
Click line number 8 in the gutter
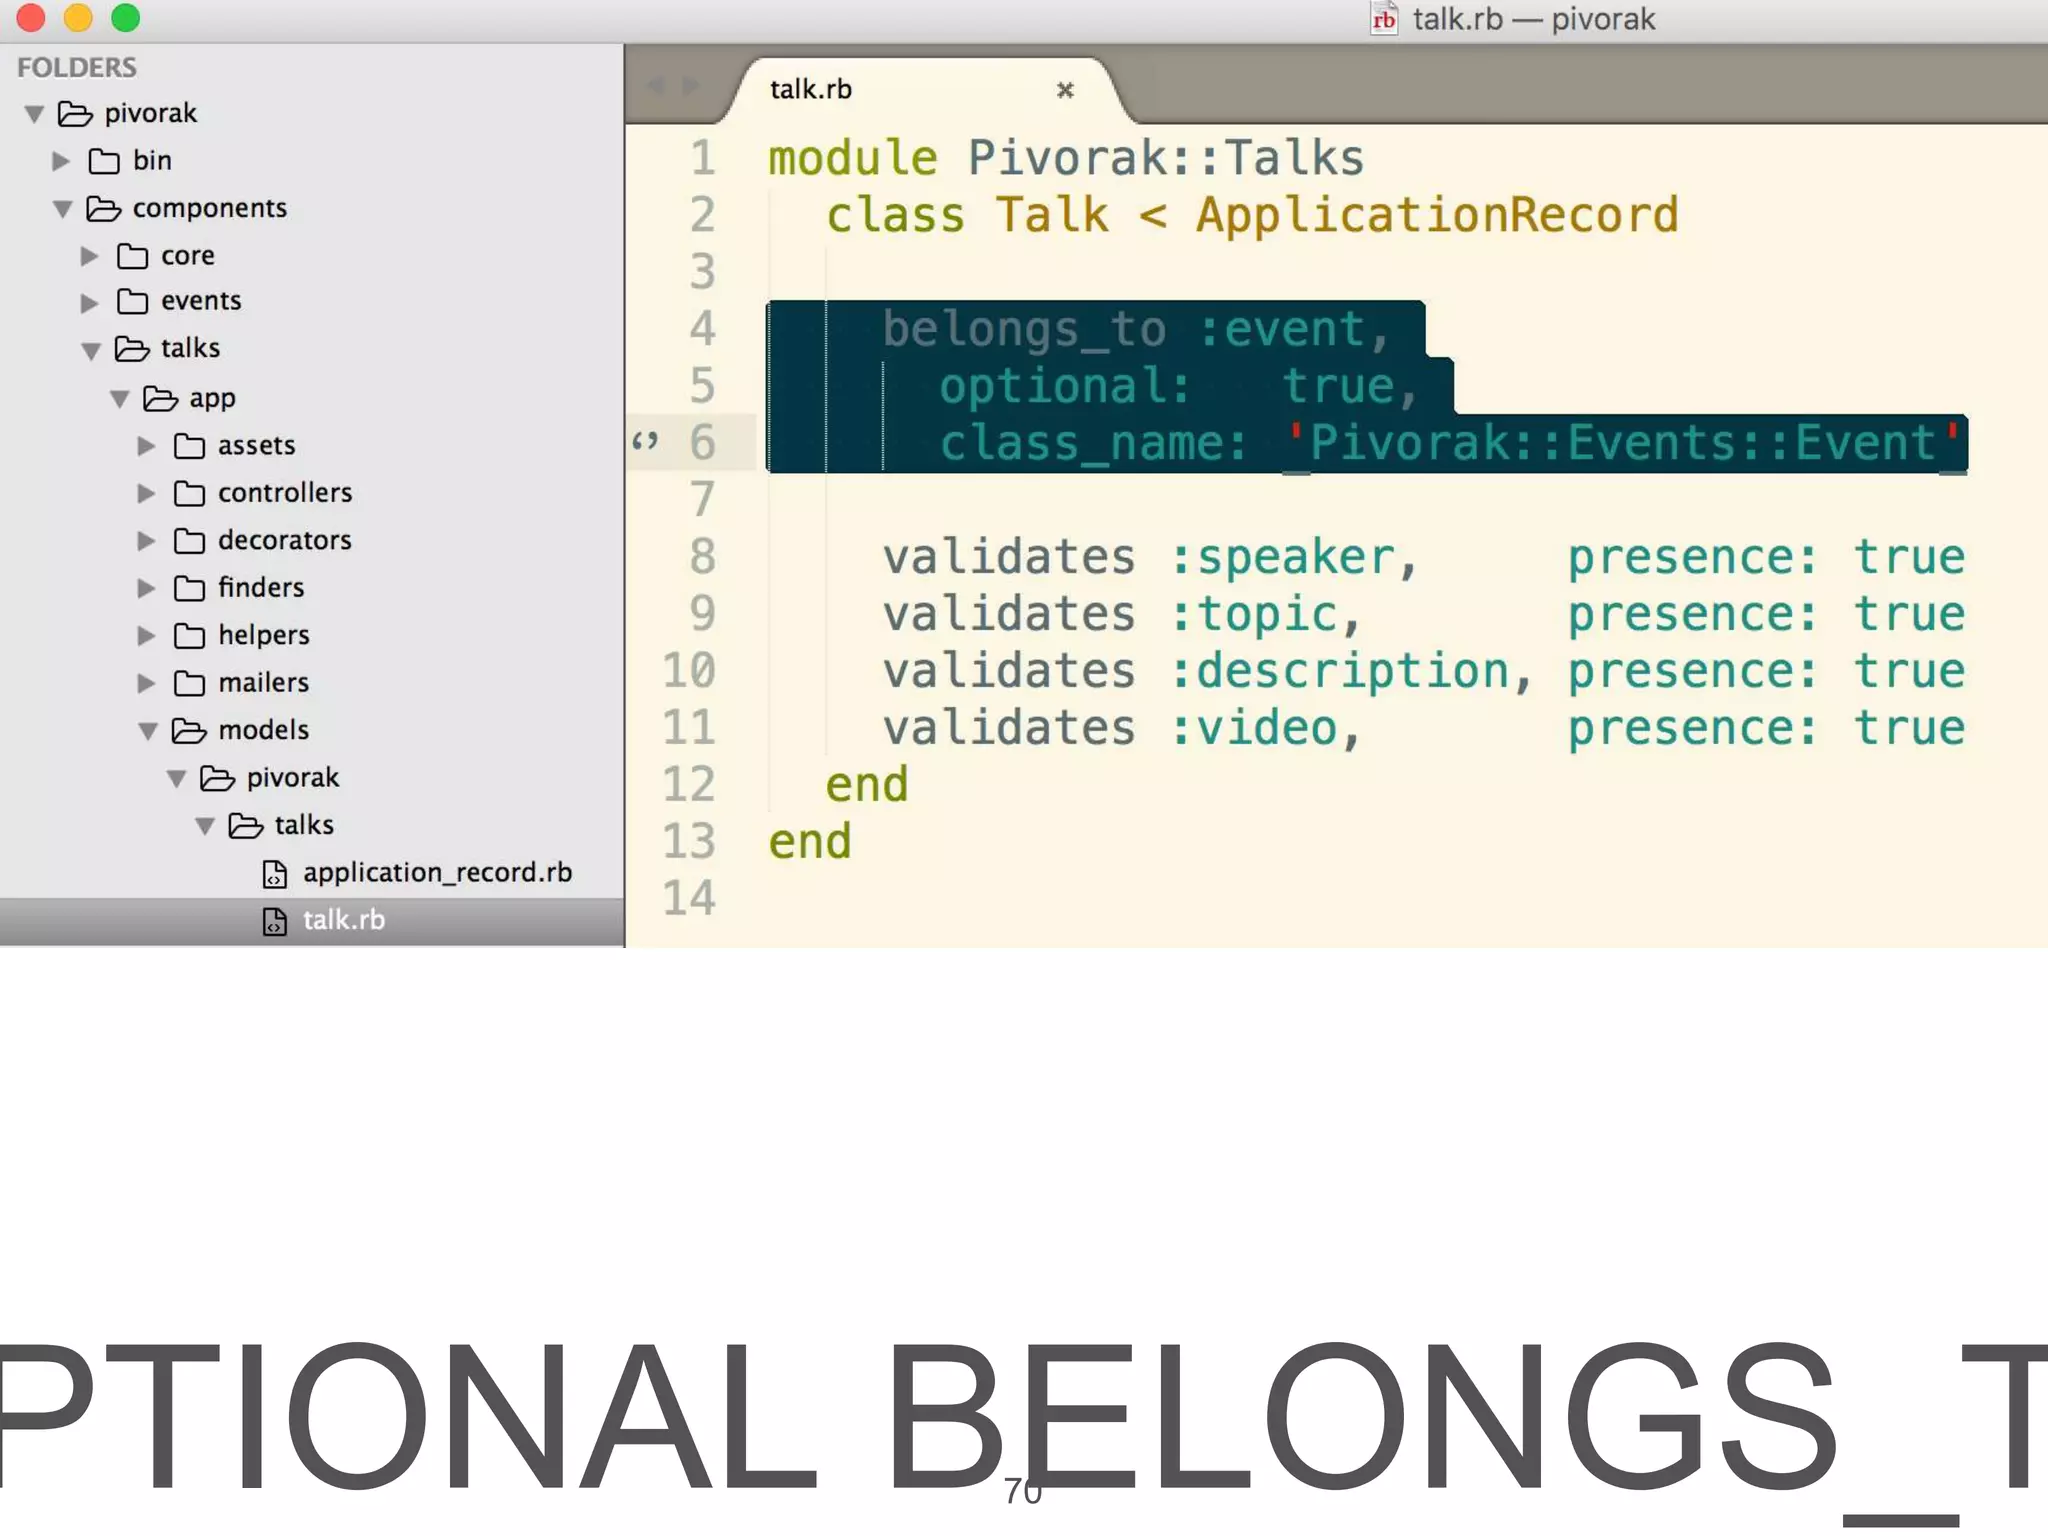coord(703,556)
